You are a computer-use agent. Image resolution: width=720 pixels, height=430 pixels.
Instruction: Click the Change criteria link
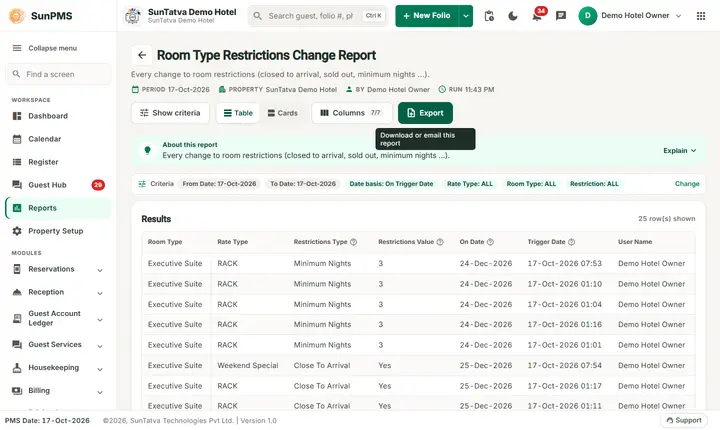(x=687, y=184)
